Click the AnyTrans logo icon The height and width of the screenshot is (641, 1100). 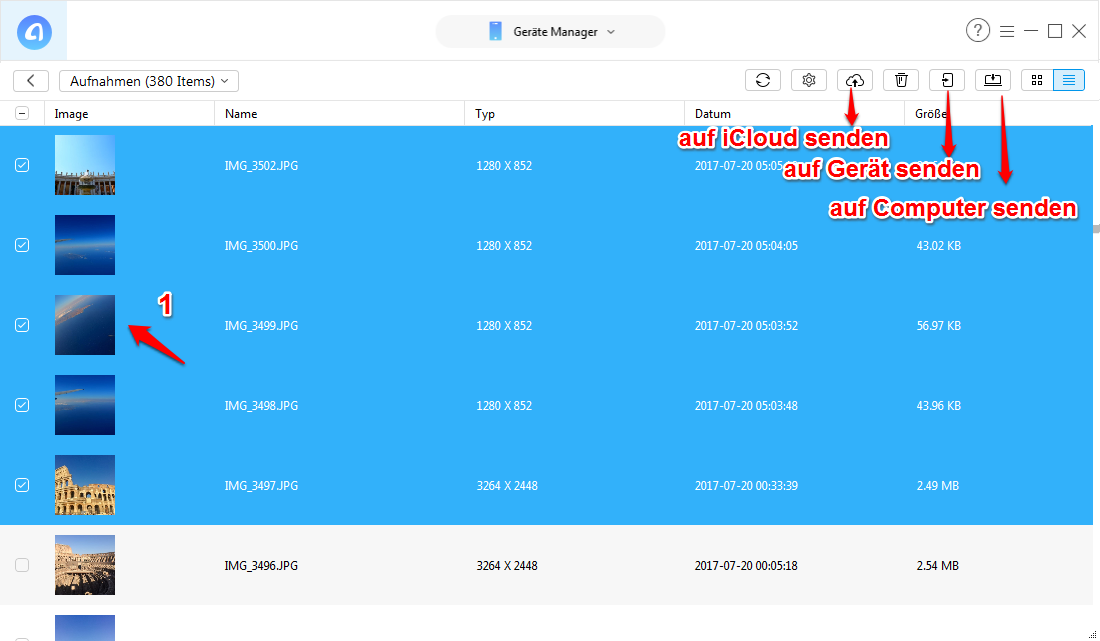pos(34,32)
